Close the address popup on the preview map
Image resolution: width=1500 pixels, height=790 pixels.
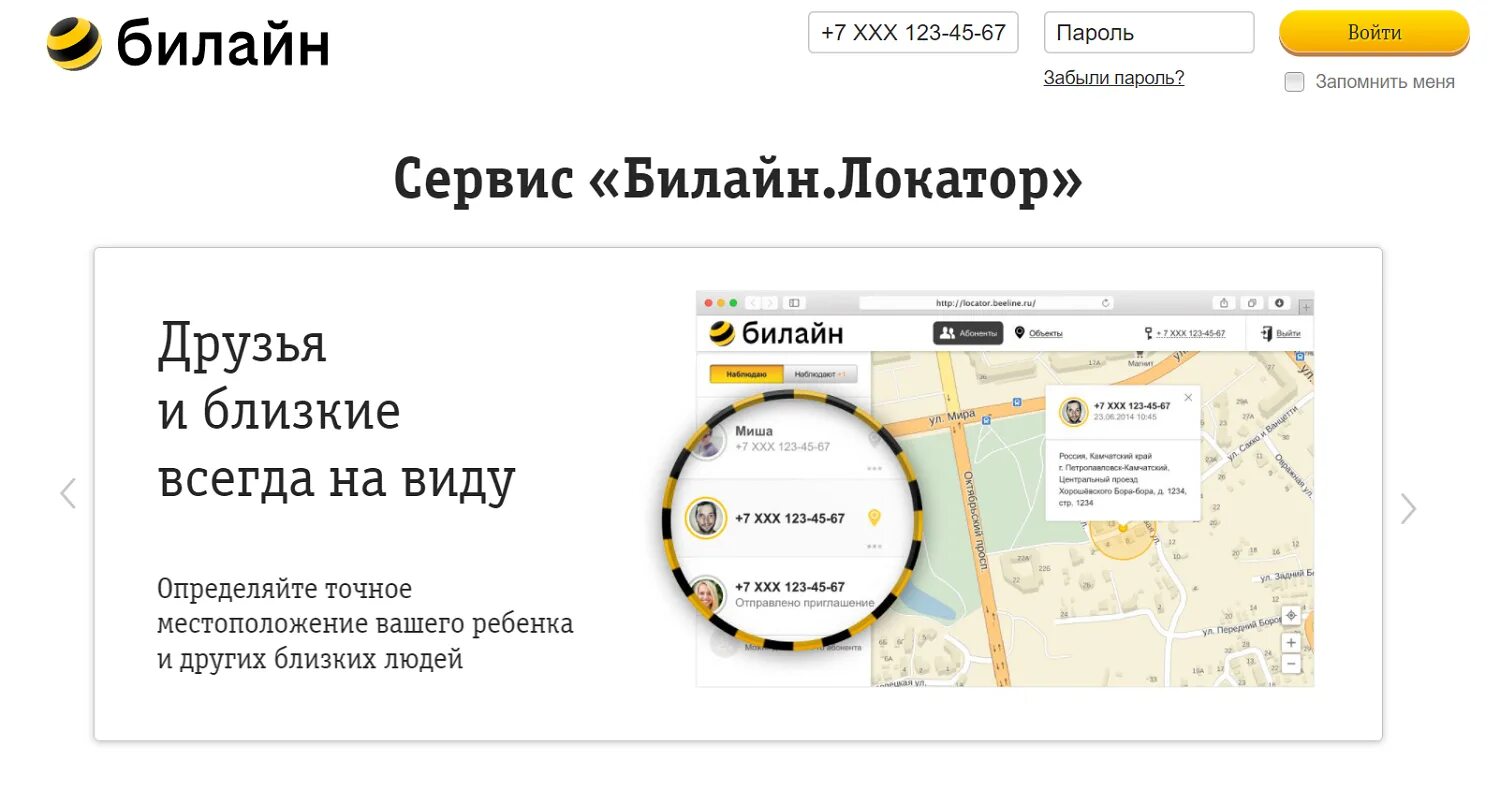1188,397
